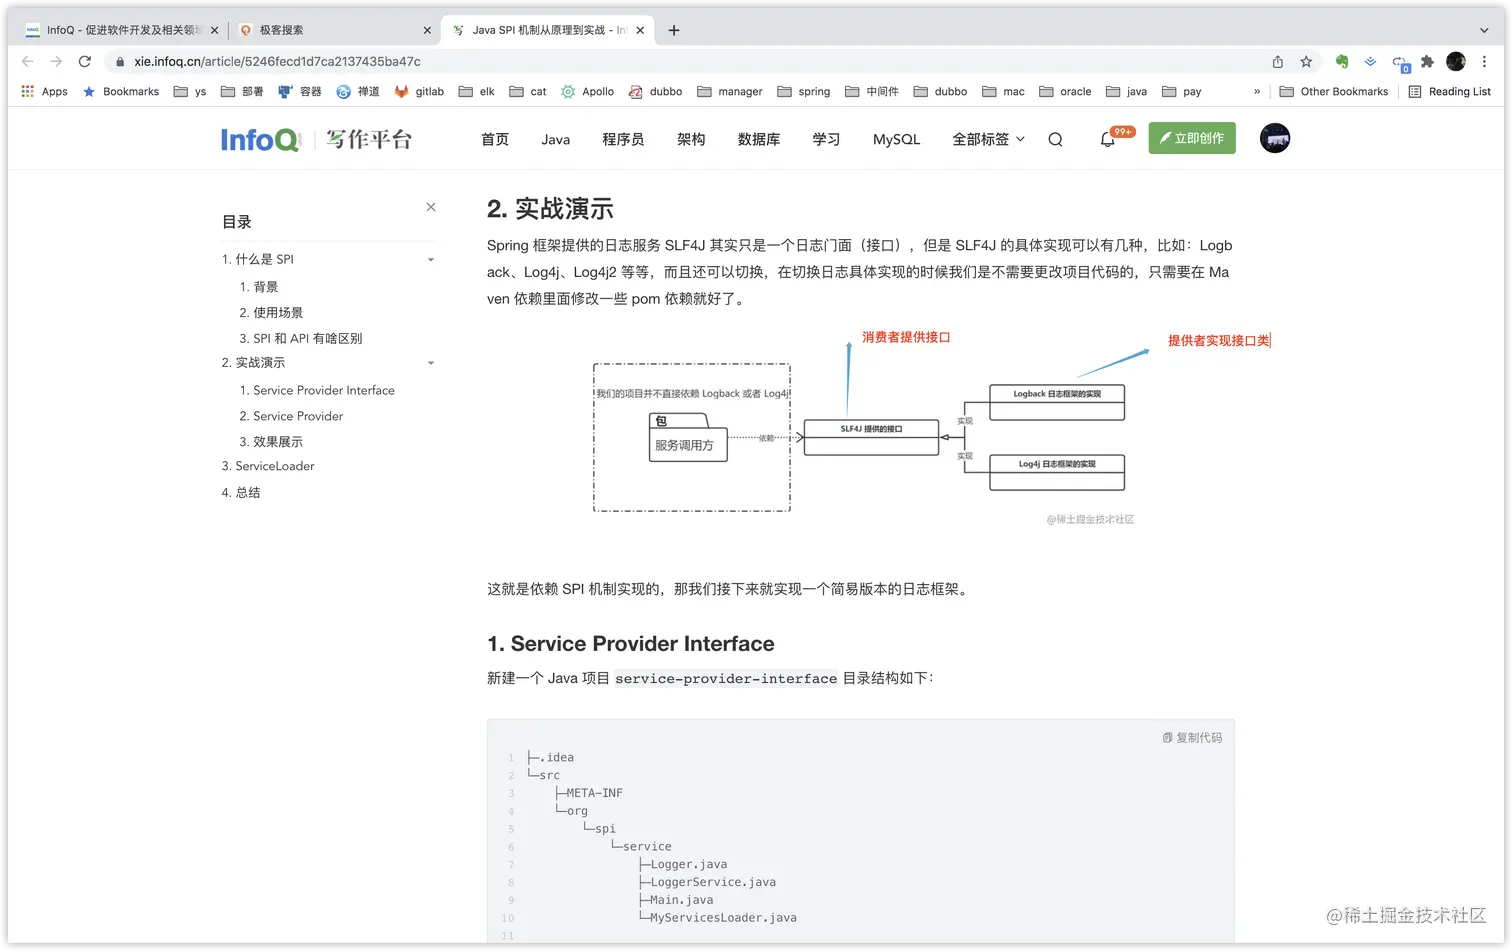This screenshot has width=1512, height=951.
Task: Jump to 总结 in the contents
Action: (x=241, y=493)
